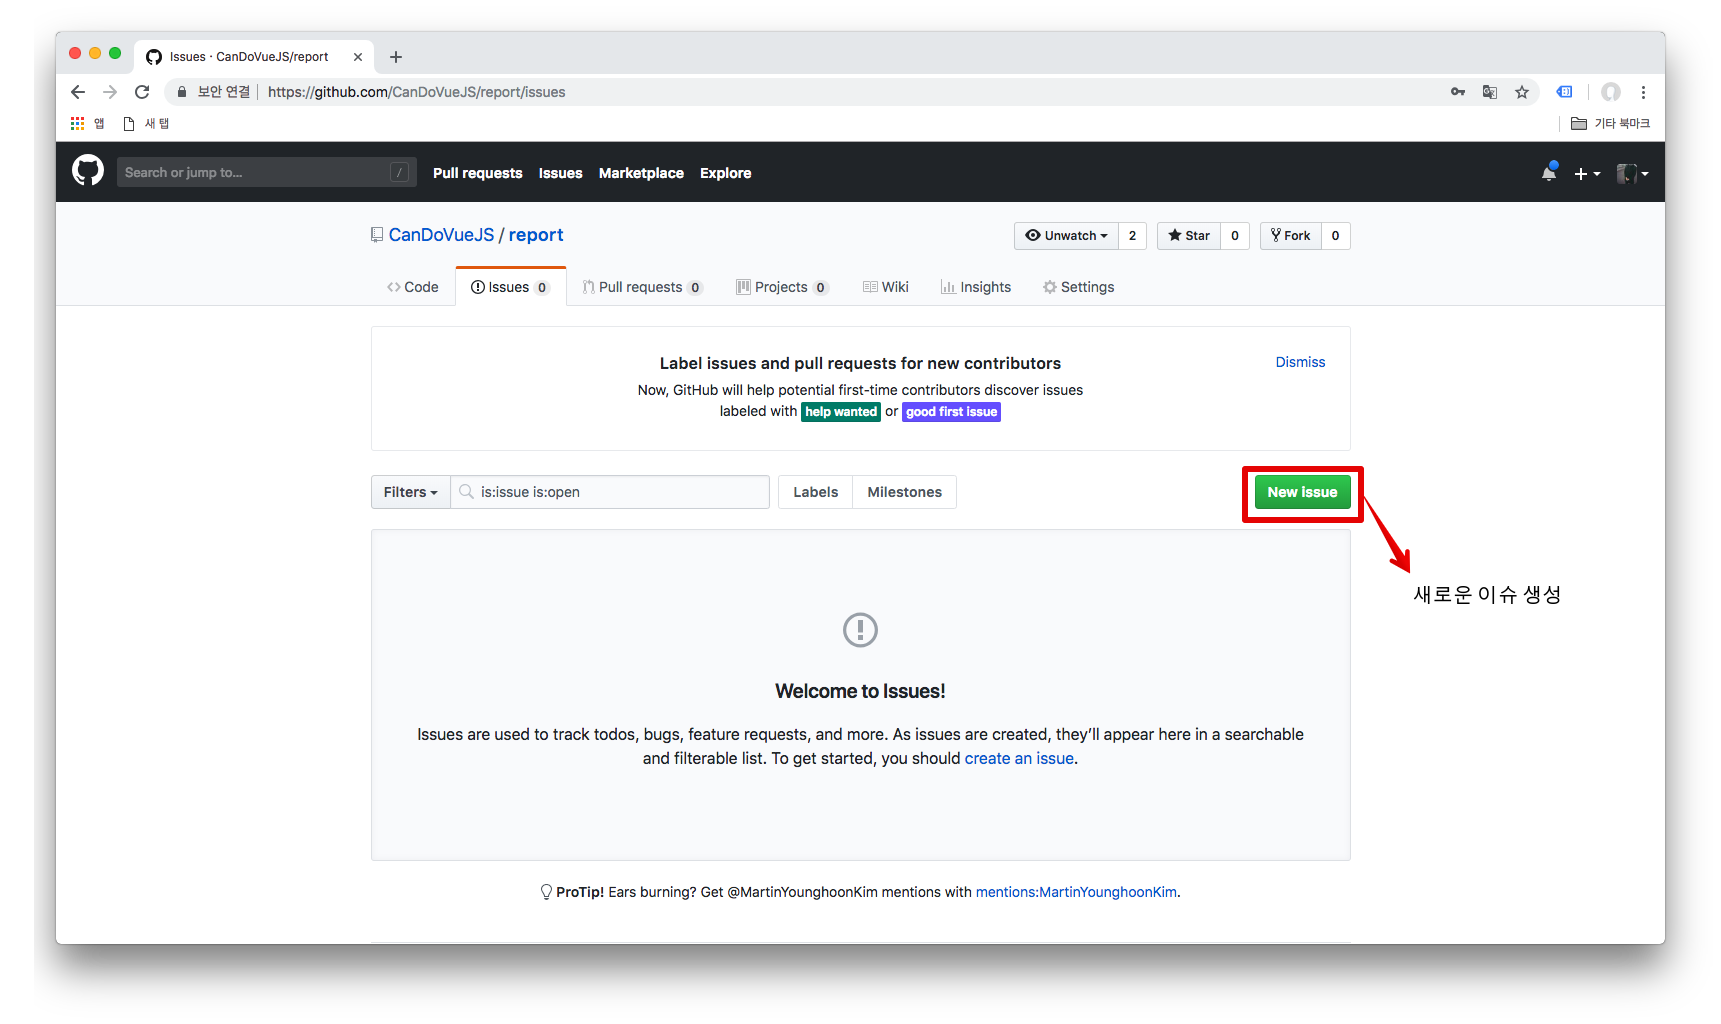Open the notifications bell icon
This screenshot has width=1721, height=1024.
pos(1549,172)
